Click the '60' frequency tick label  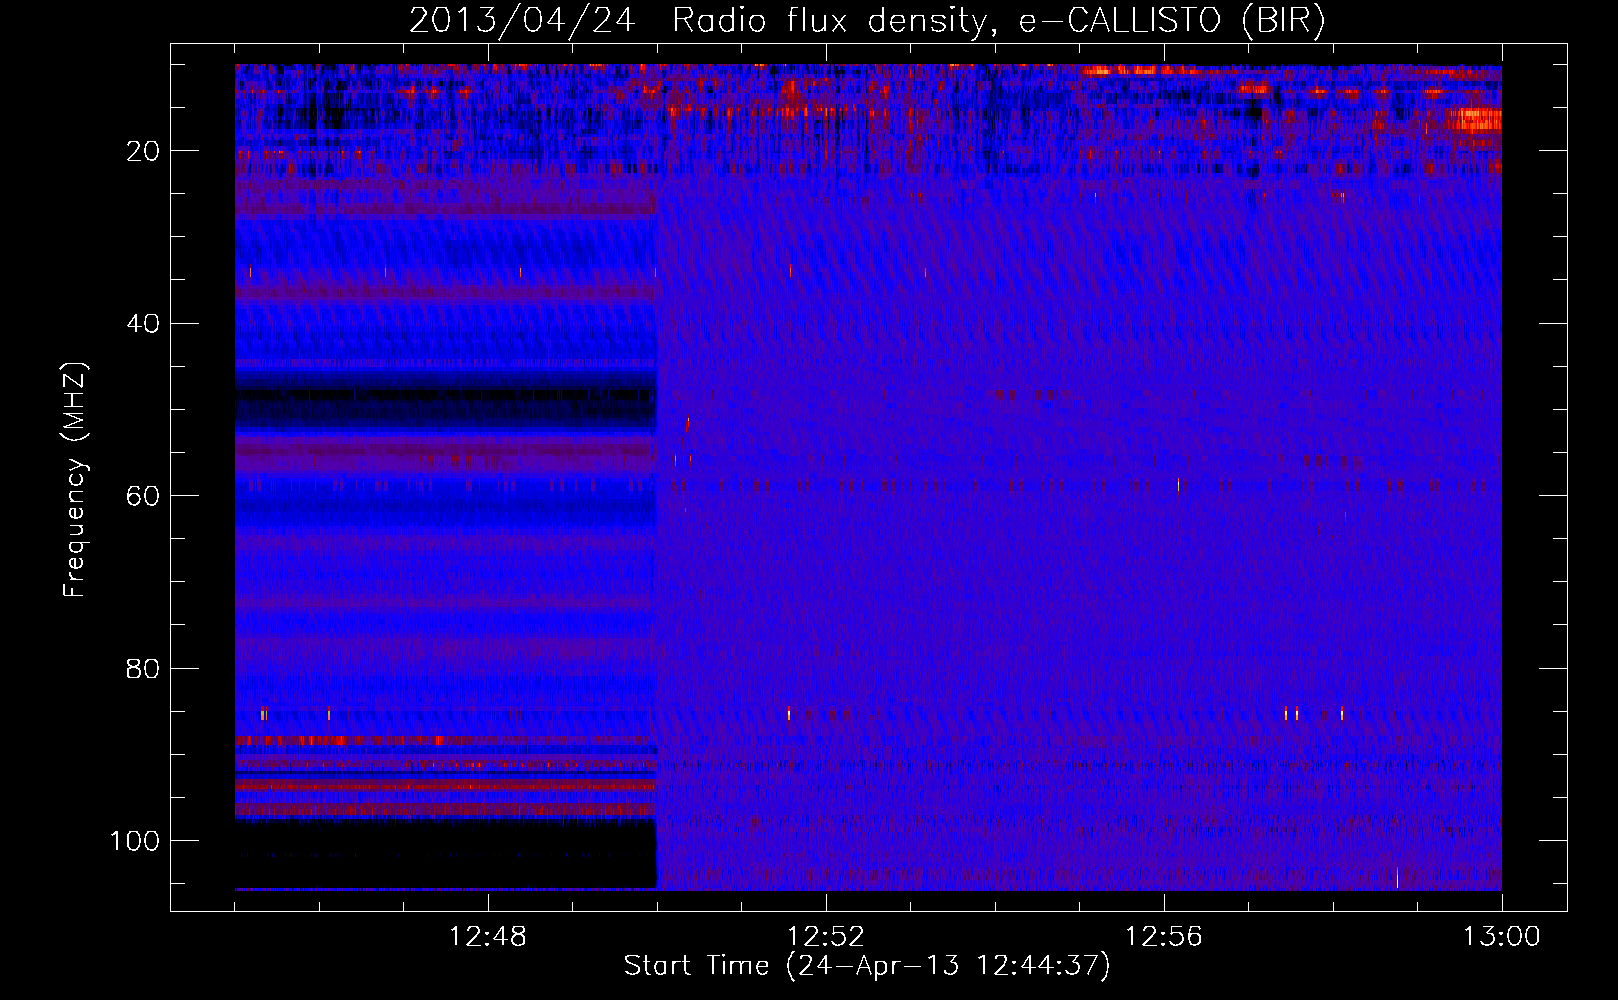coord(144,496)
